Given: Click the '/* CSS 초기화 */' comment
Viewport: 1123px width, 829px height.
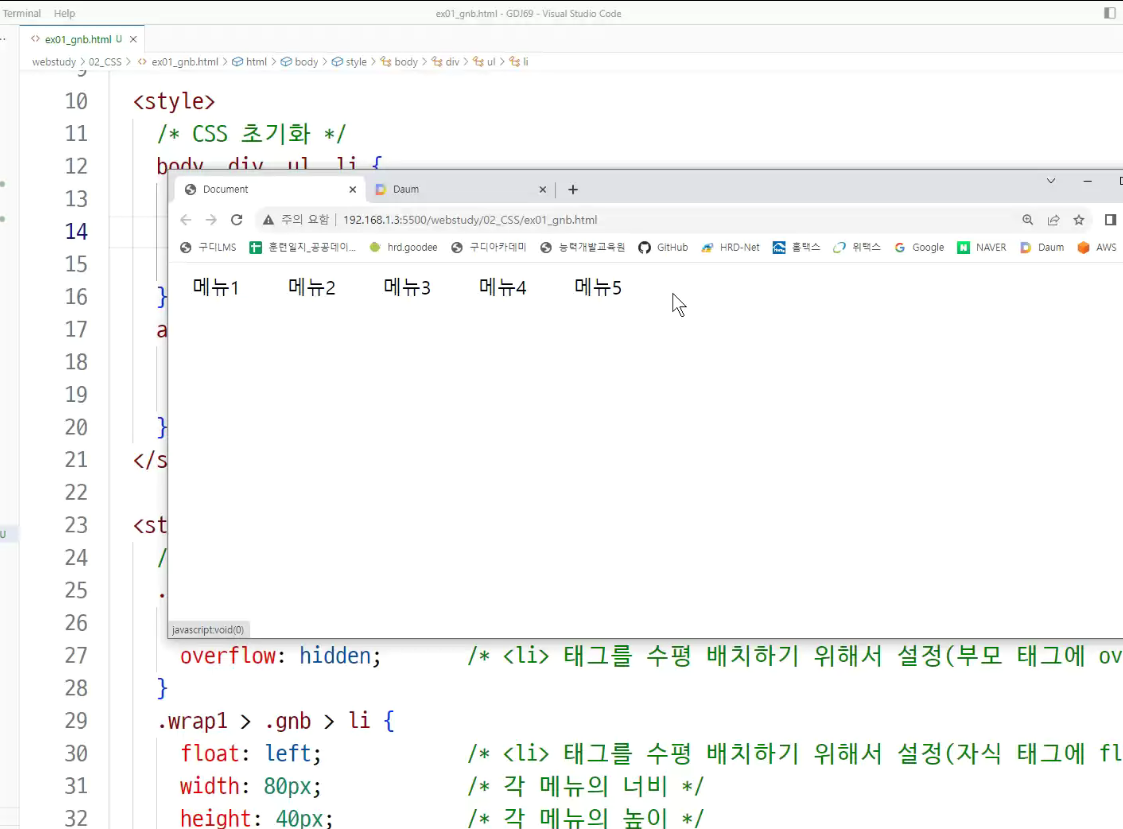Looking at the screenshot, I should (x=252, y=134).
